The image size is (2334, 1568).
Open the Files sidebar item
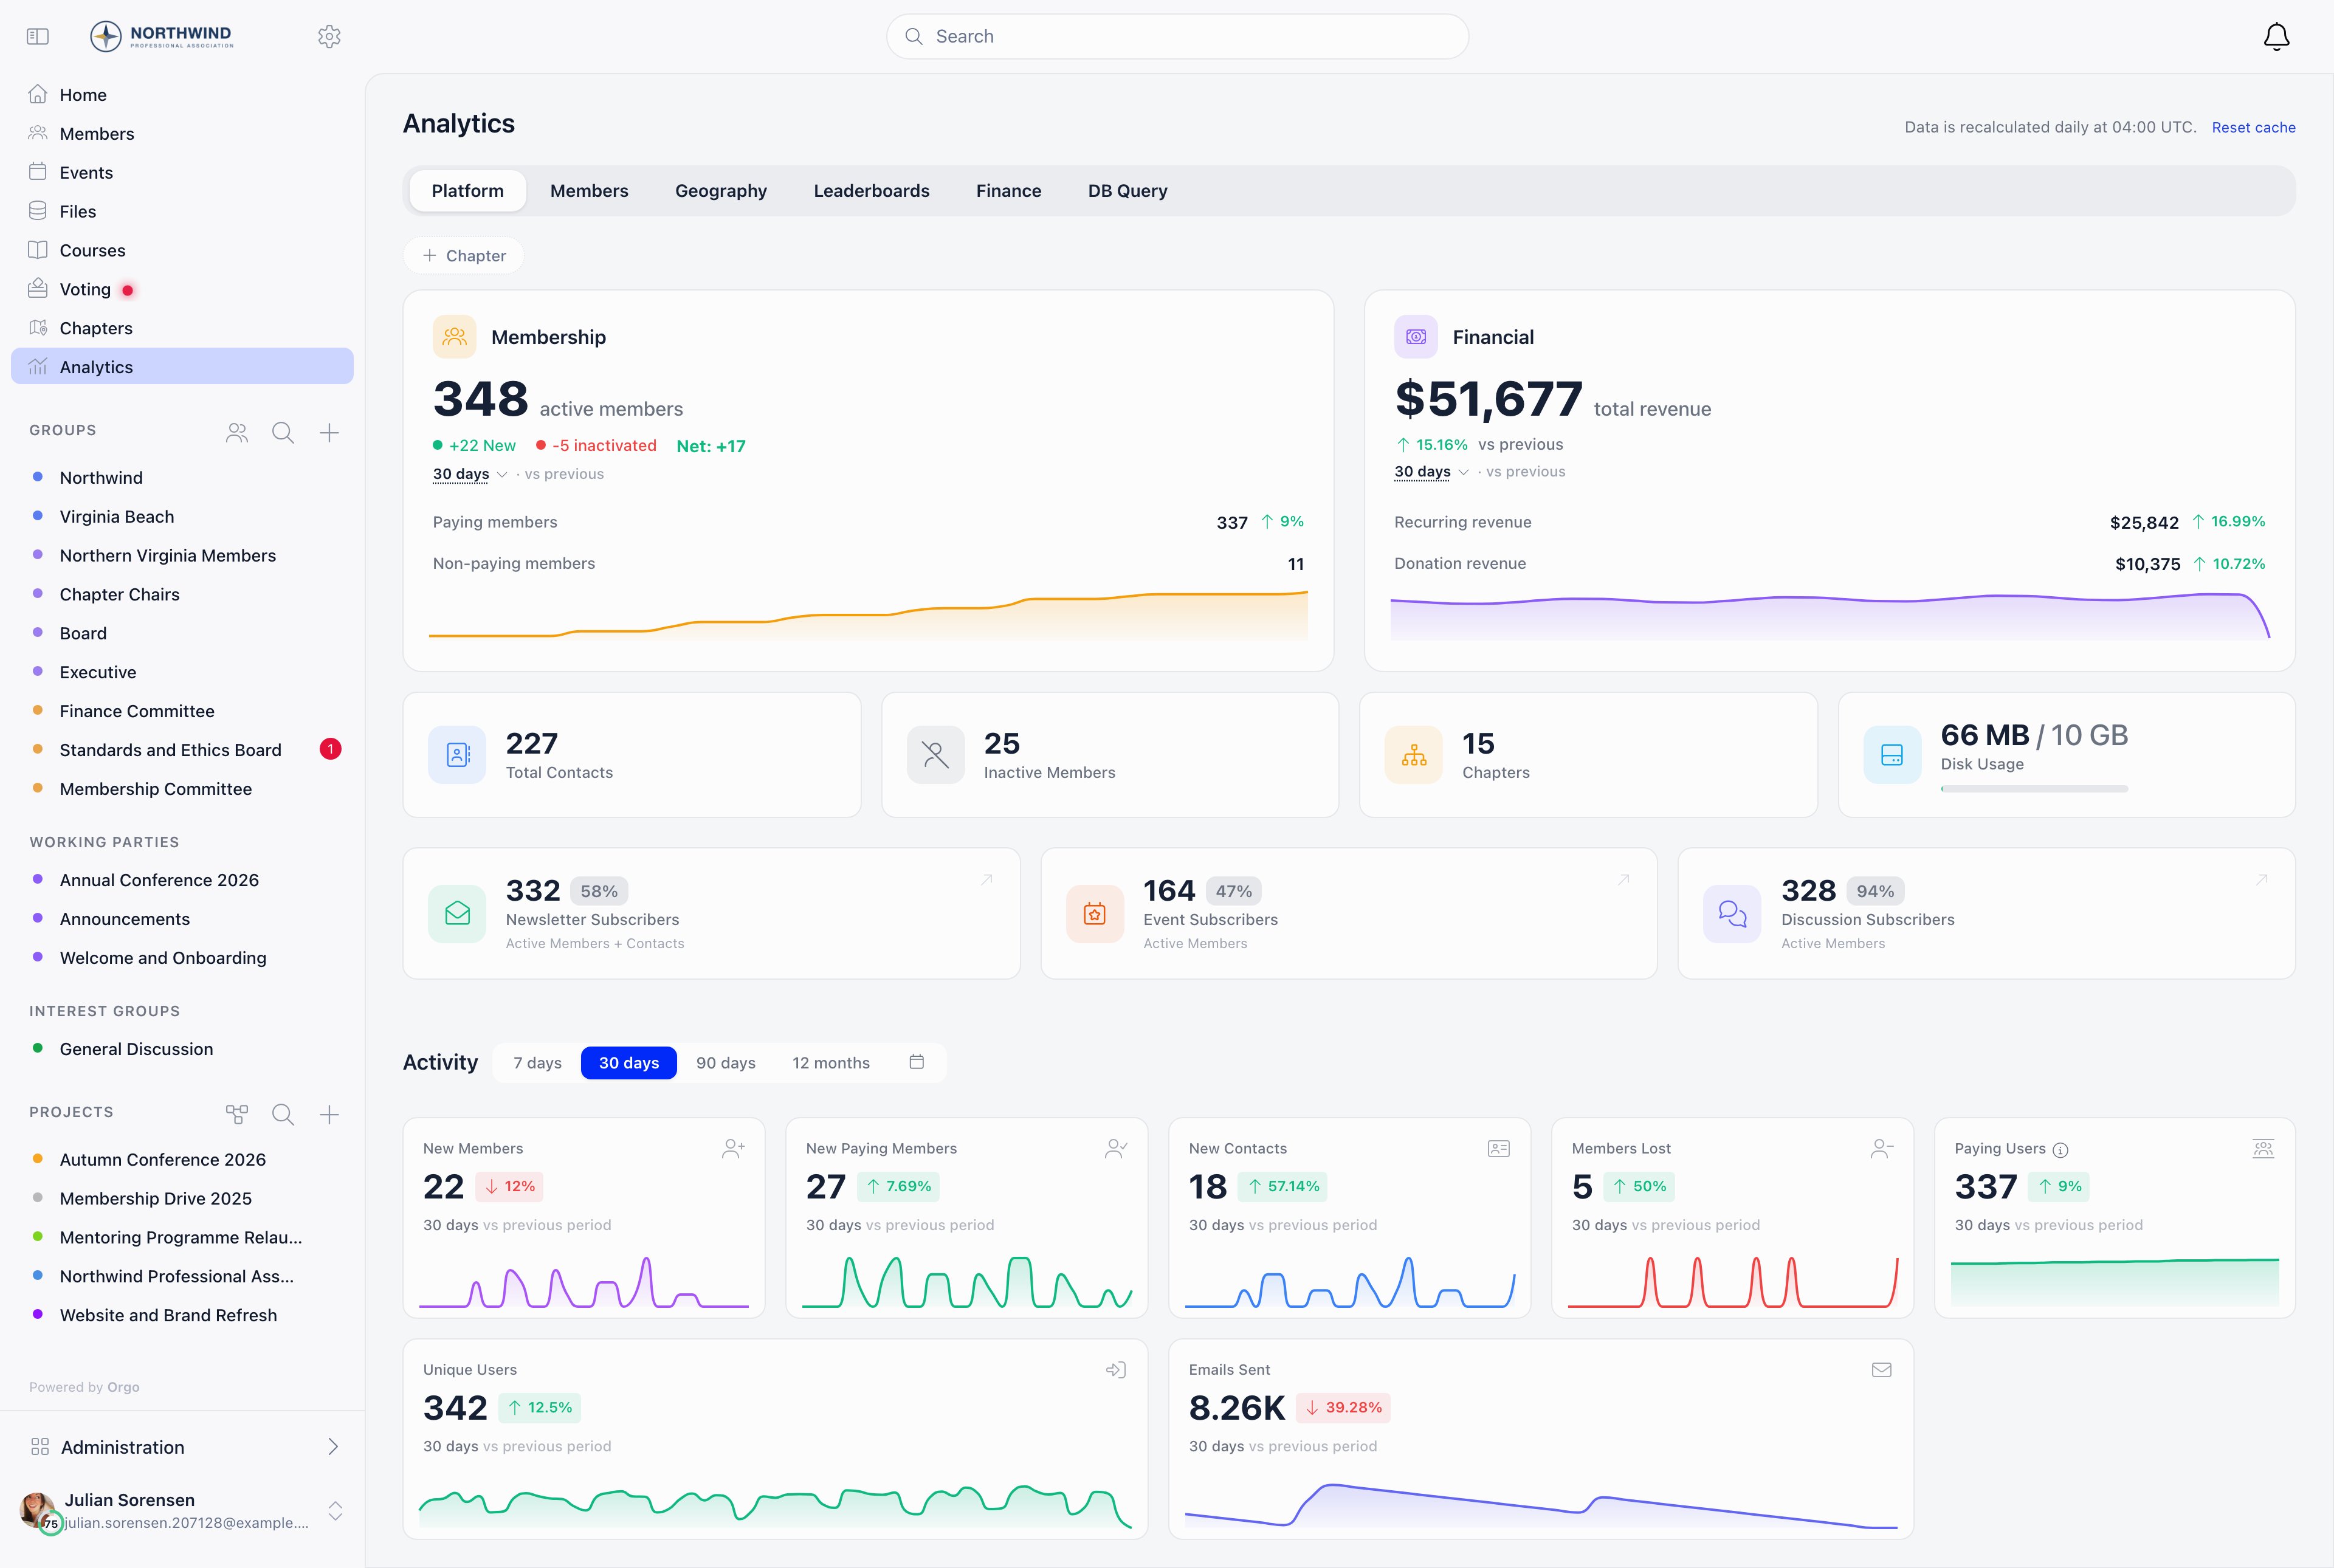click(183, 211)
